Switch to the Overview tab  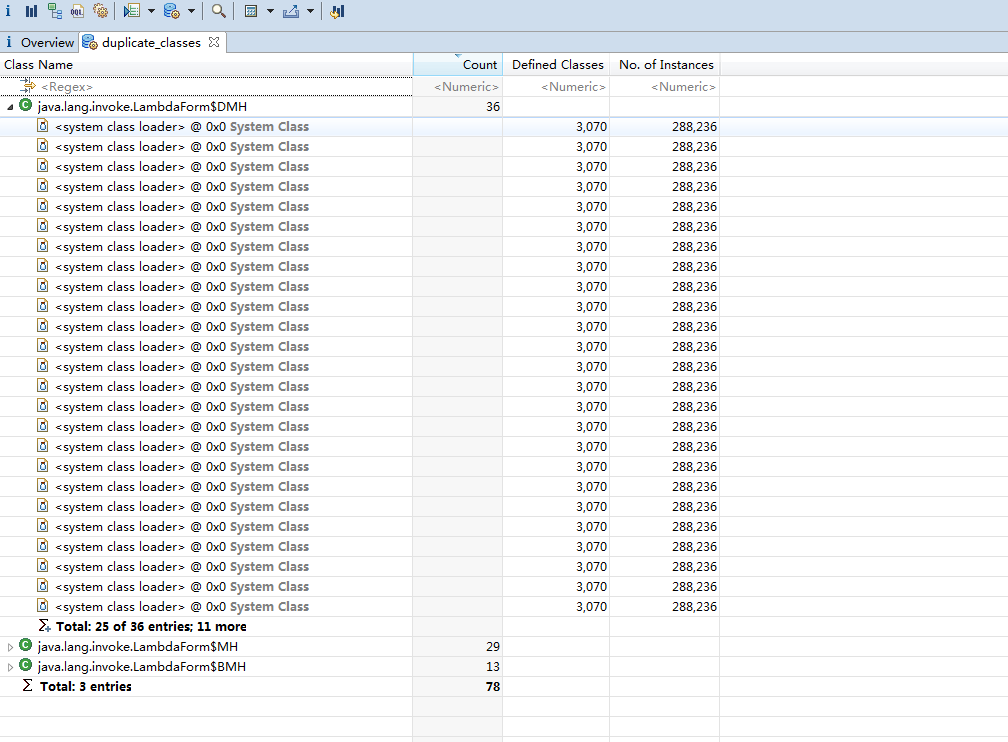pyautogui.click(x=40, y=42)
